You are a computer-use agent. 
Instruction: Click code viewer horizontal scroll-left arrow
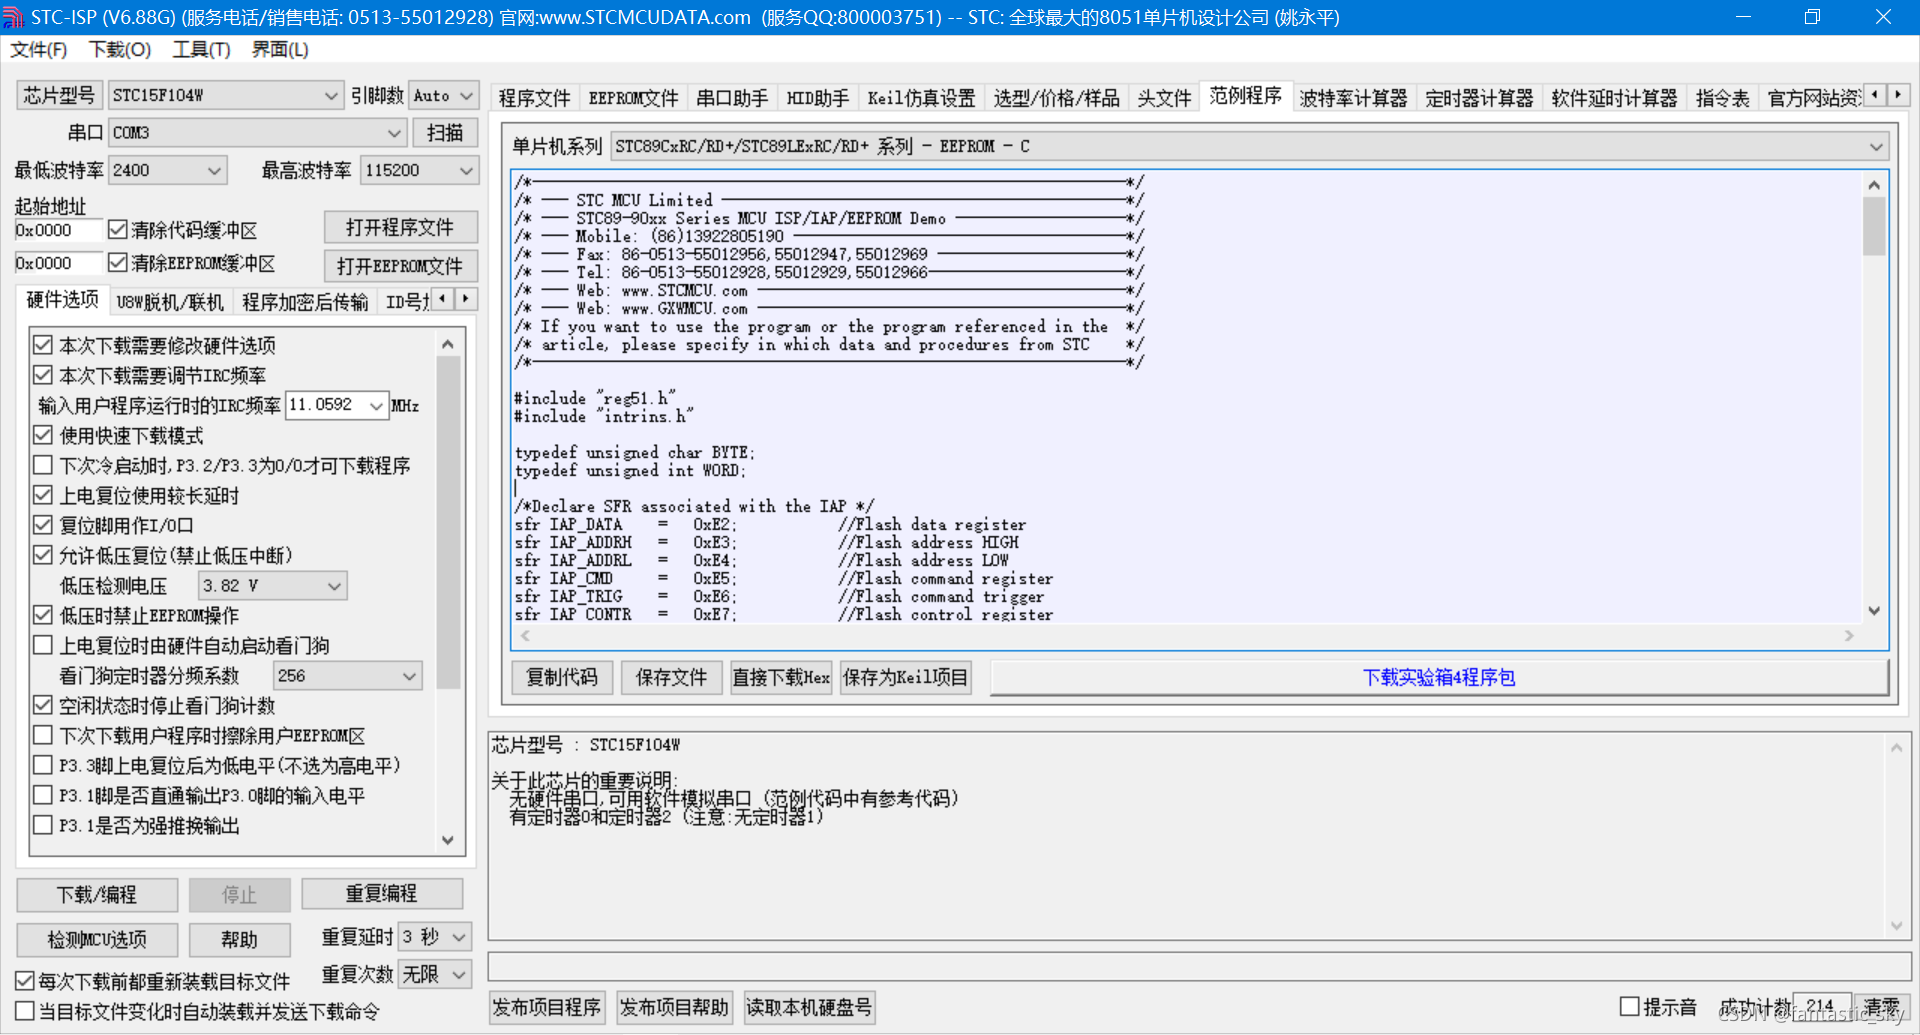(525, 635)
